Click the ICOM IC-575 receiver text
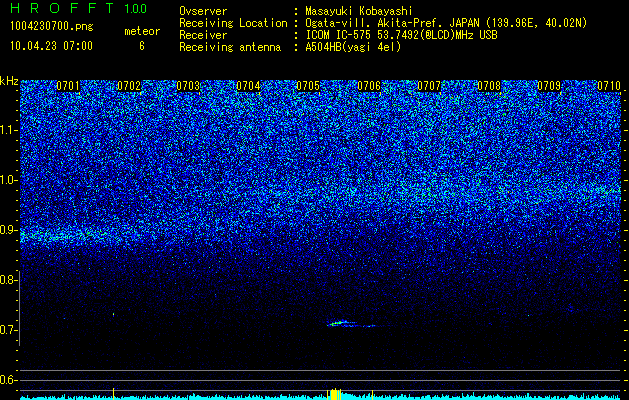This screenshot has width=629, height=400. 401,35
